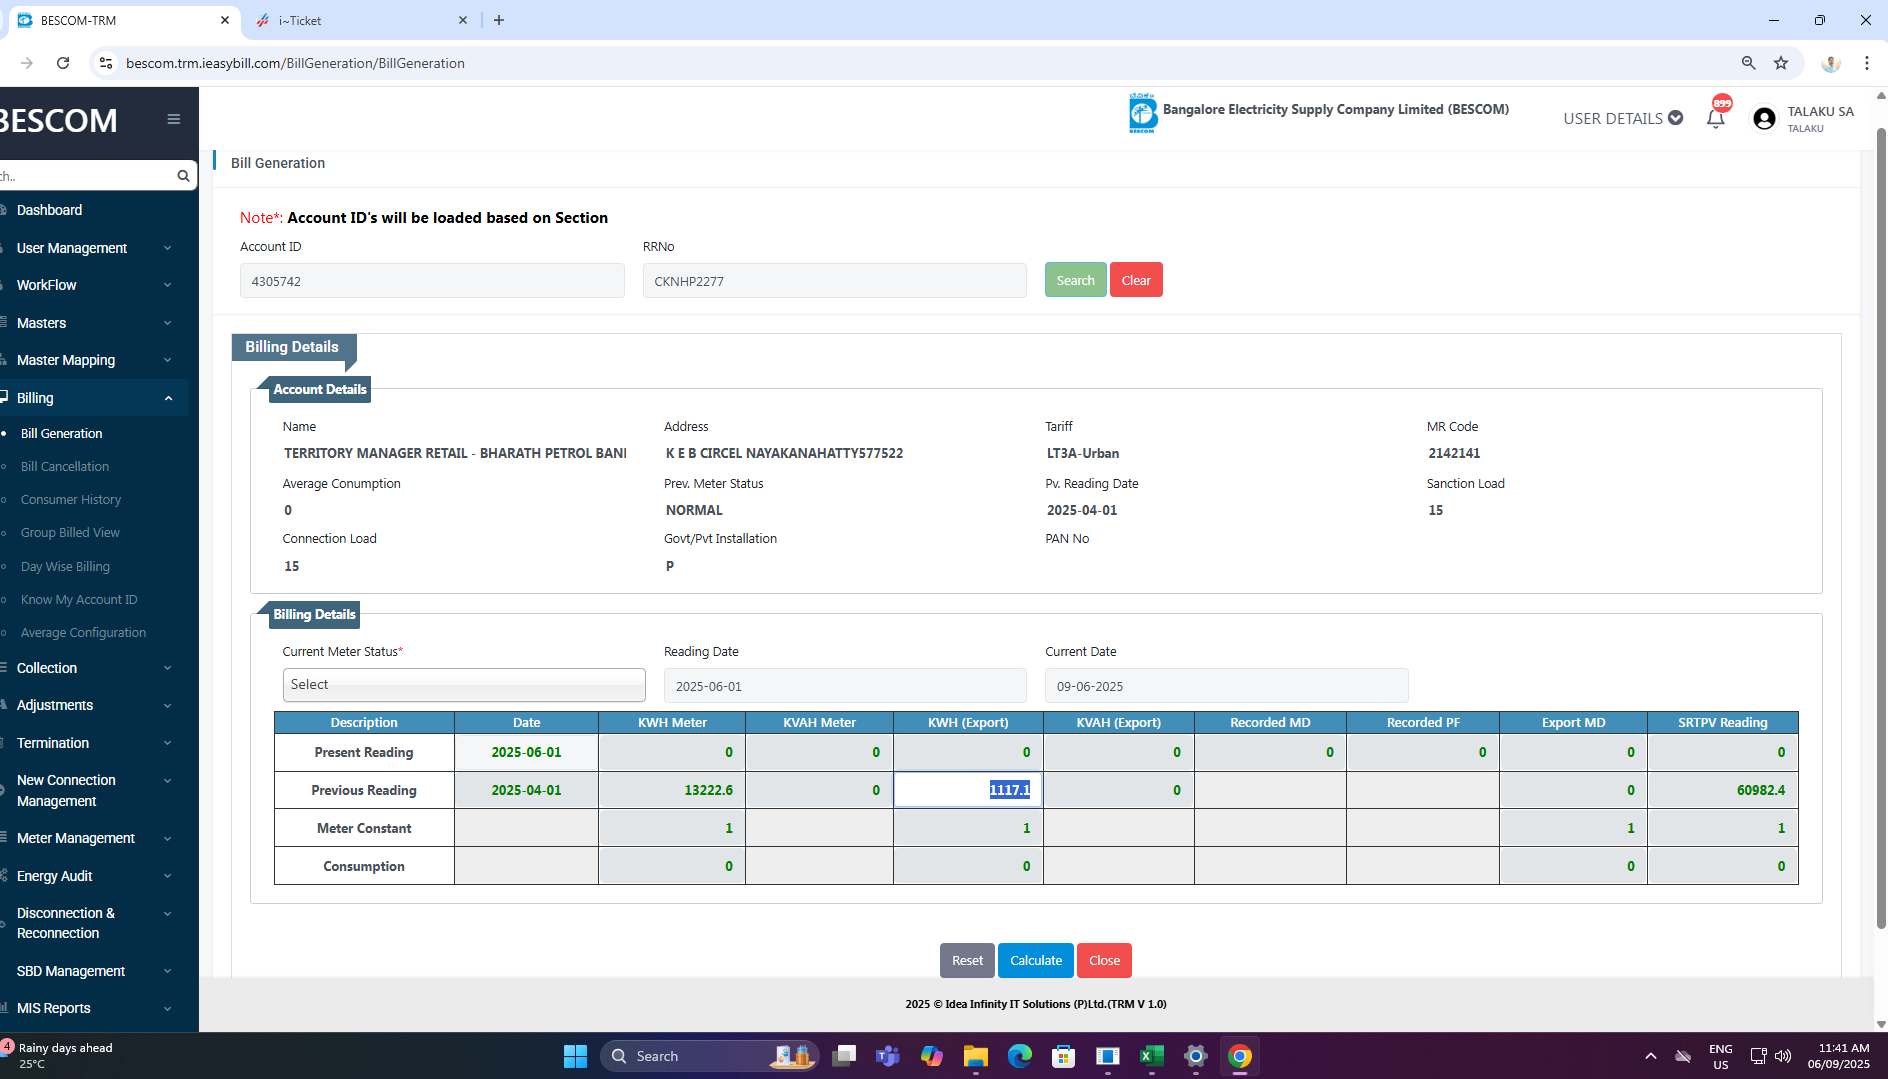Click Previous Reading KWH (Export) field 1117.1
1888x1079 pixels.
coord(968,790)
